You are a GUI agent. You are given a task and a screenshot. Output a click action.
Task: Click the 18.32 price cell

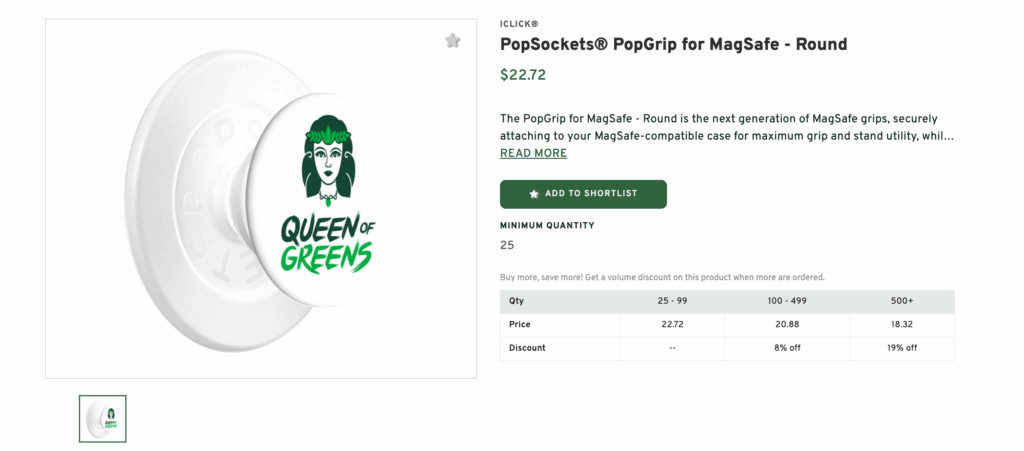pos(902,325)
